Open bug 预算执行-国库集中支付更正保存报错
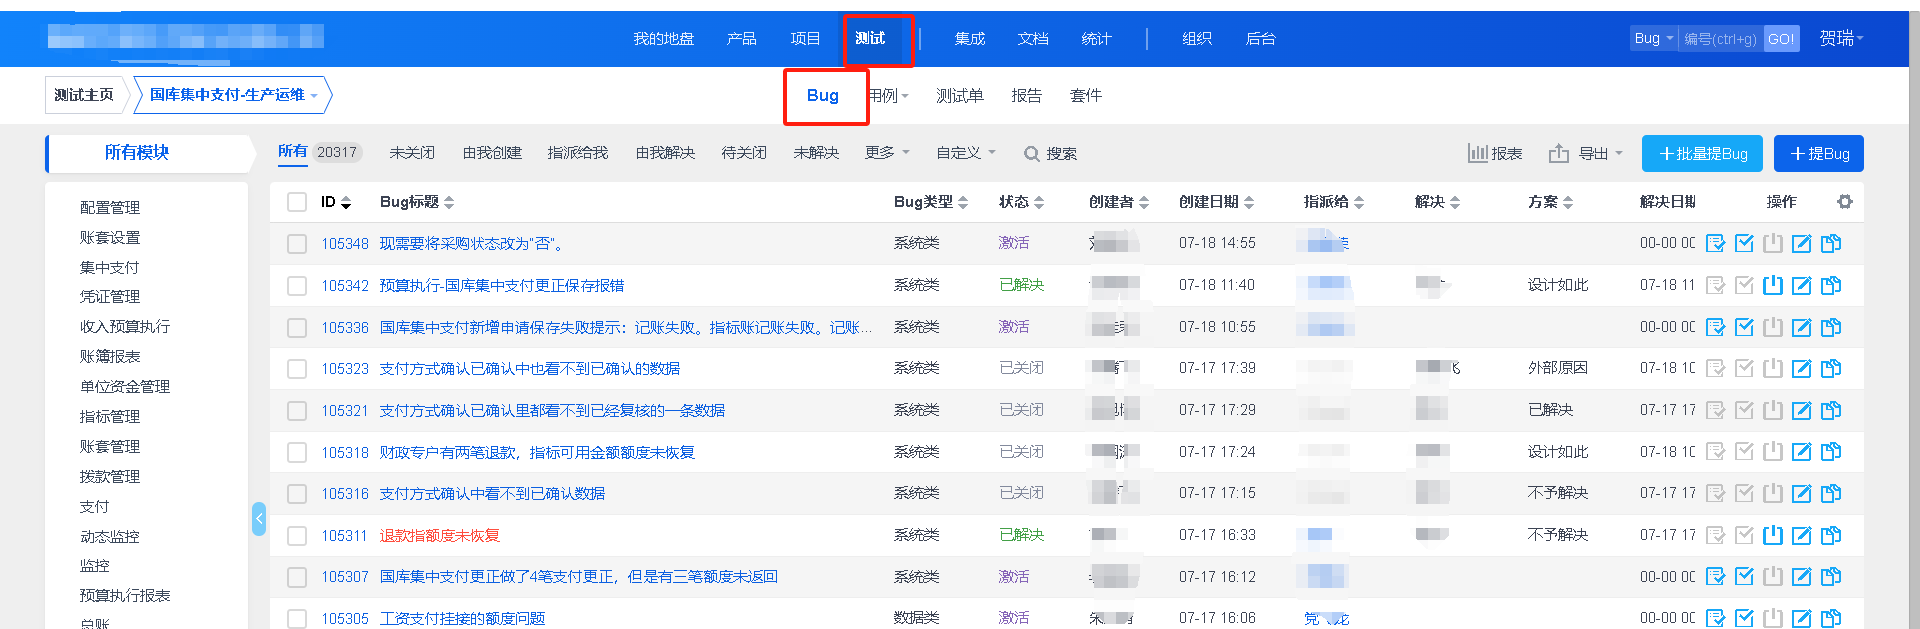 coord(501,286)
